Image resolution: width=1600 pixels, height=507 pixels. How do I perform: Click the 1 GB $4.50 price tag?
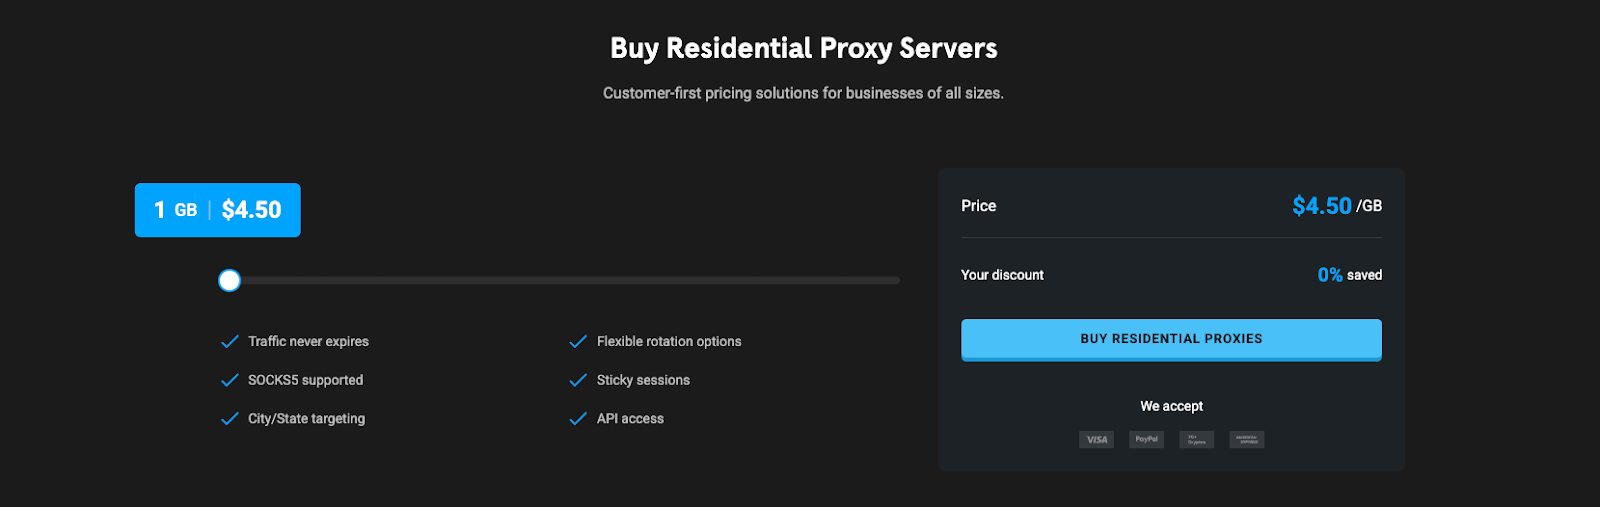(218, 210)
